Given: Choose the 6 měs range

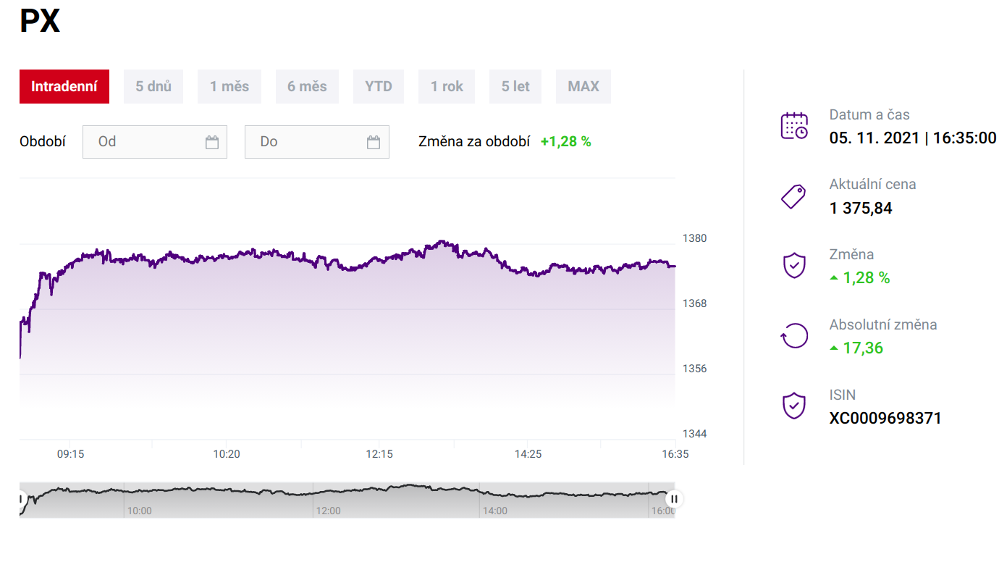Looking at the screenshot, I should click(307, 86).
